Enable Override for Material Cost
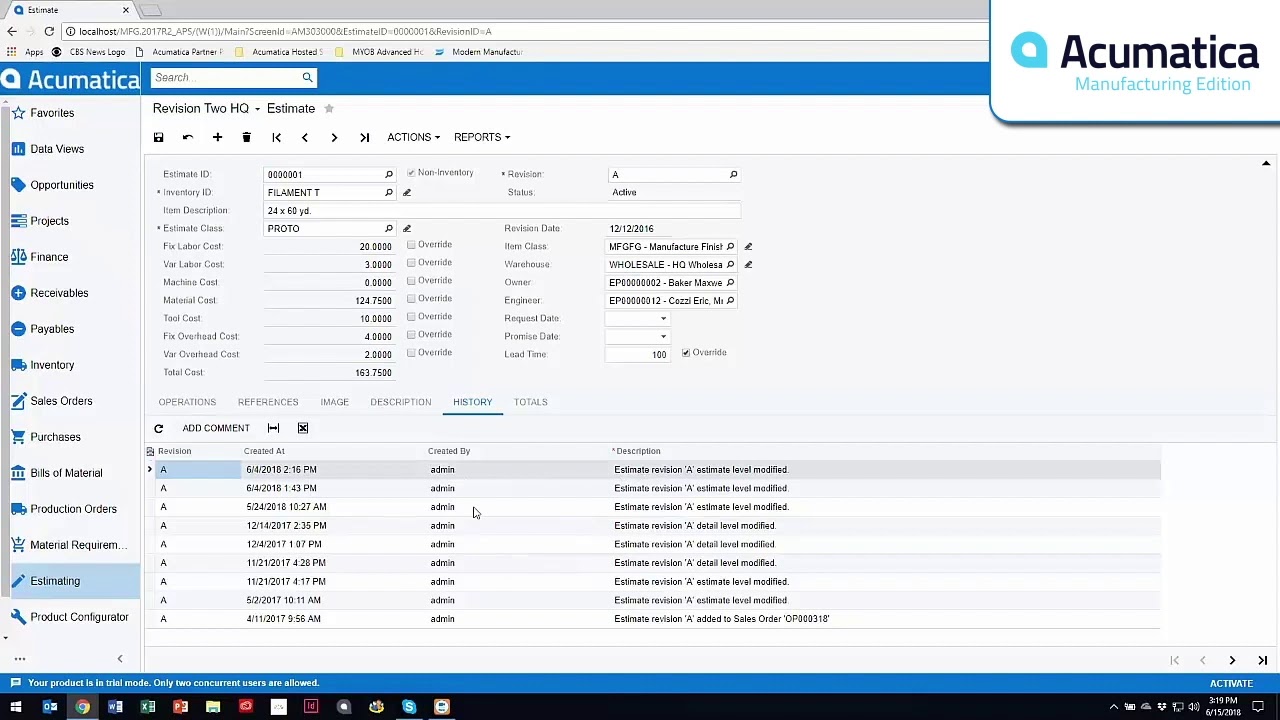The height and width of the screenshot is (720, 1280). coord(411,299)
